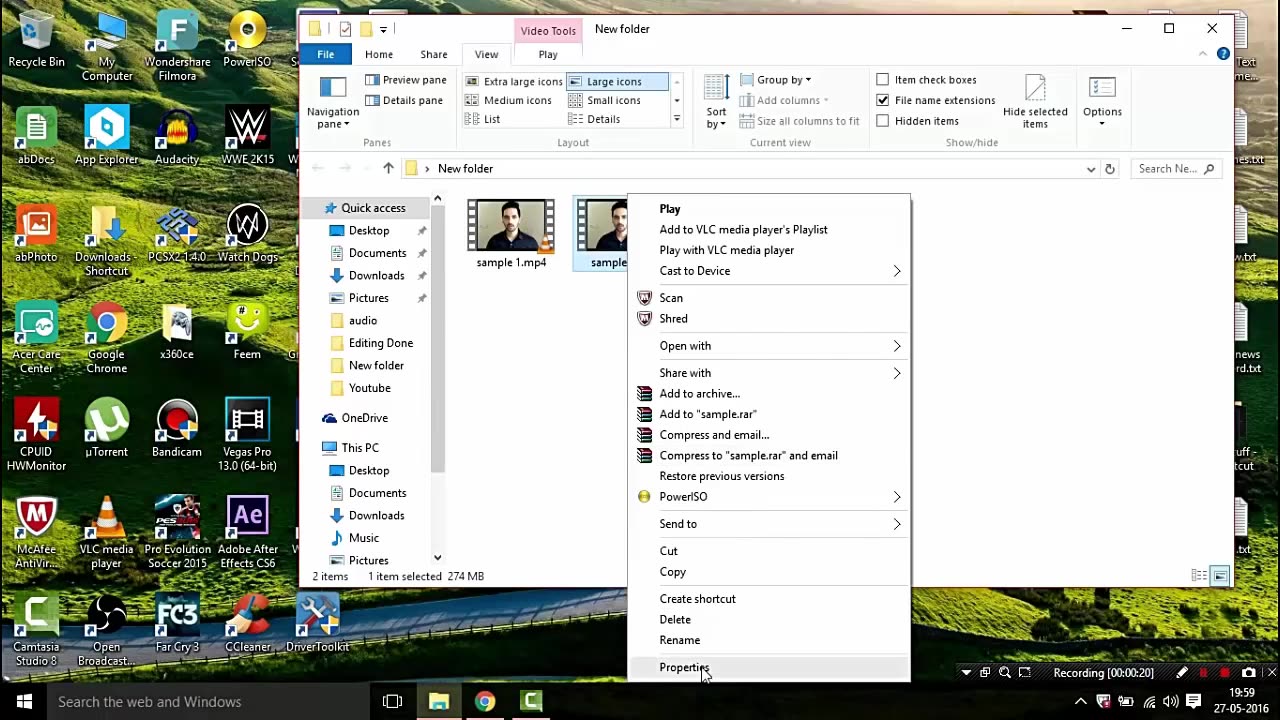This screenshot has height=720, width=1280.
Task: Toggle the Details pane
Action: [404, 100]
